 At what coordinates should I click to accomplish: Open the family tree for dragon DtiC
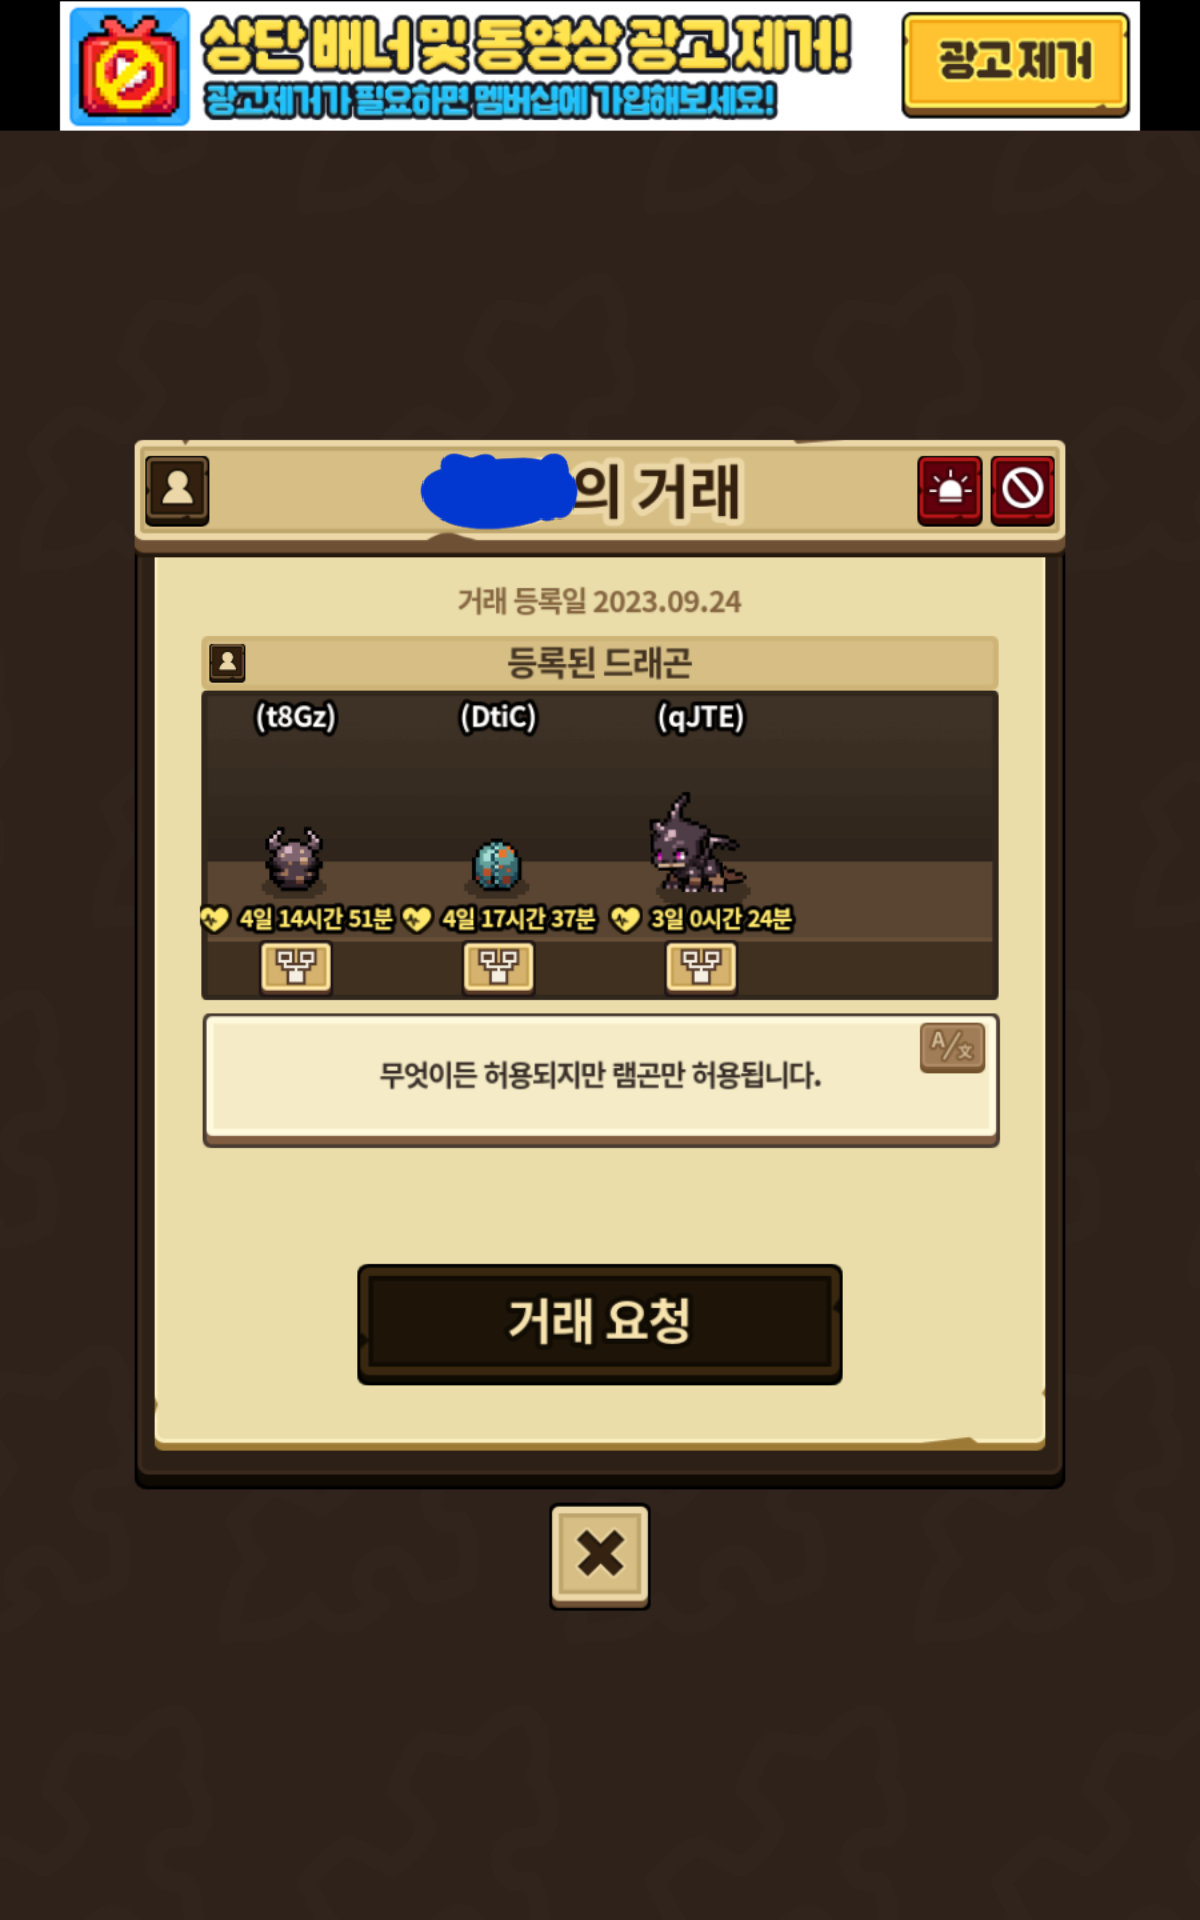tap(499, 967)
